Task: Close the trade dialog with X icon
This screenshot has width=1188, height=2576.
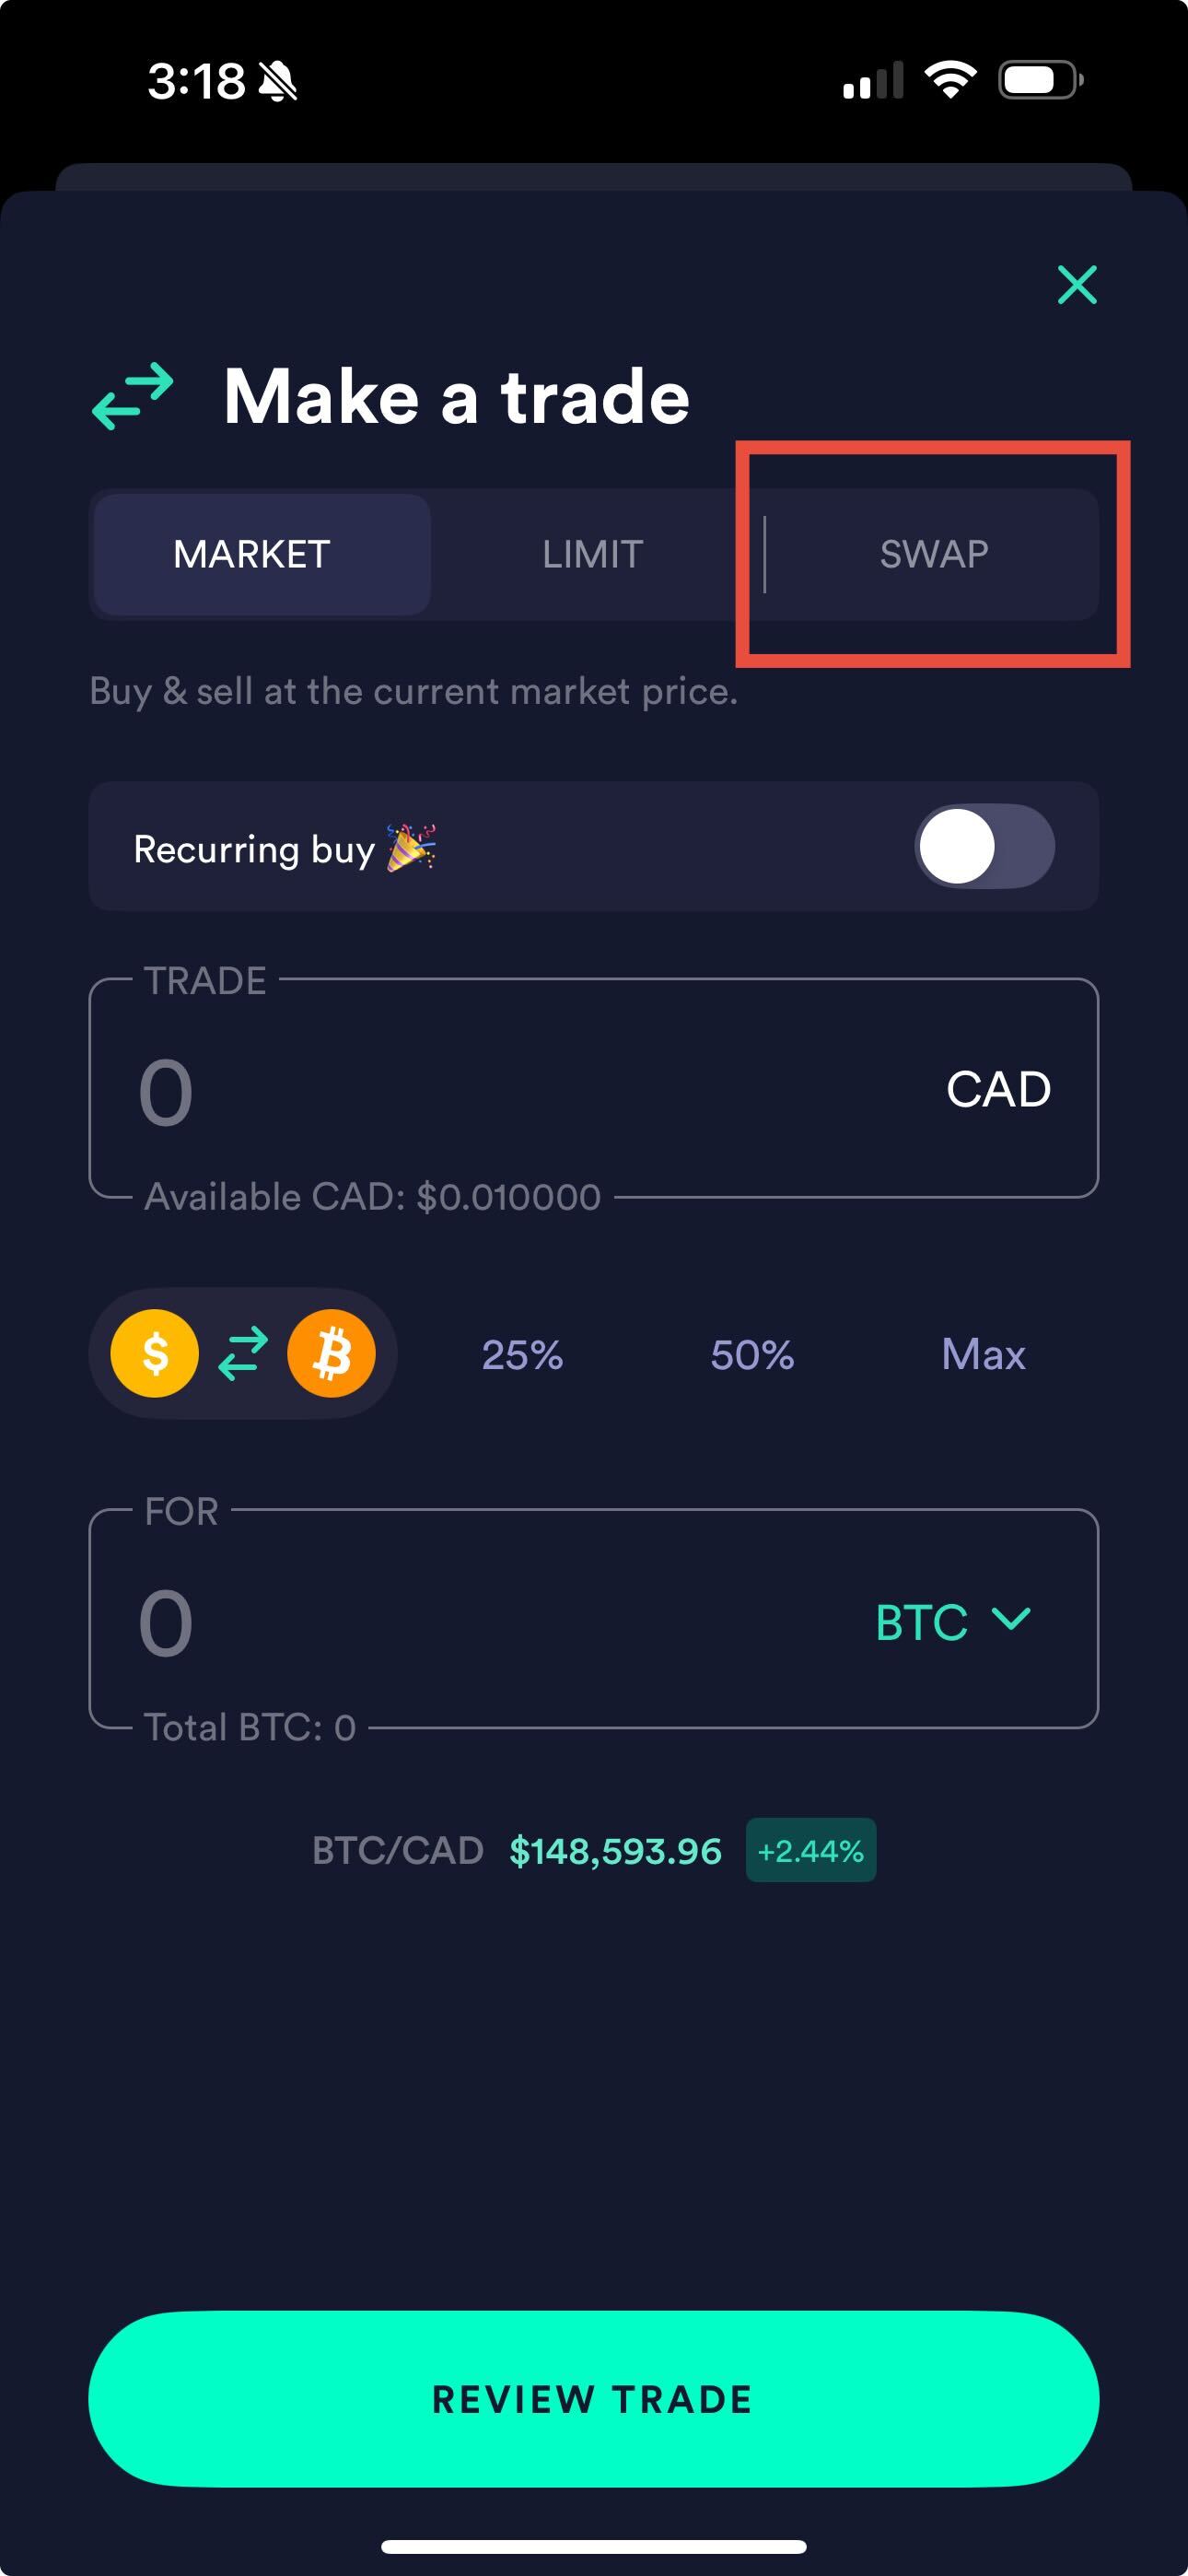Action: (x=1077, y=285)
